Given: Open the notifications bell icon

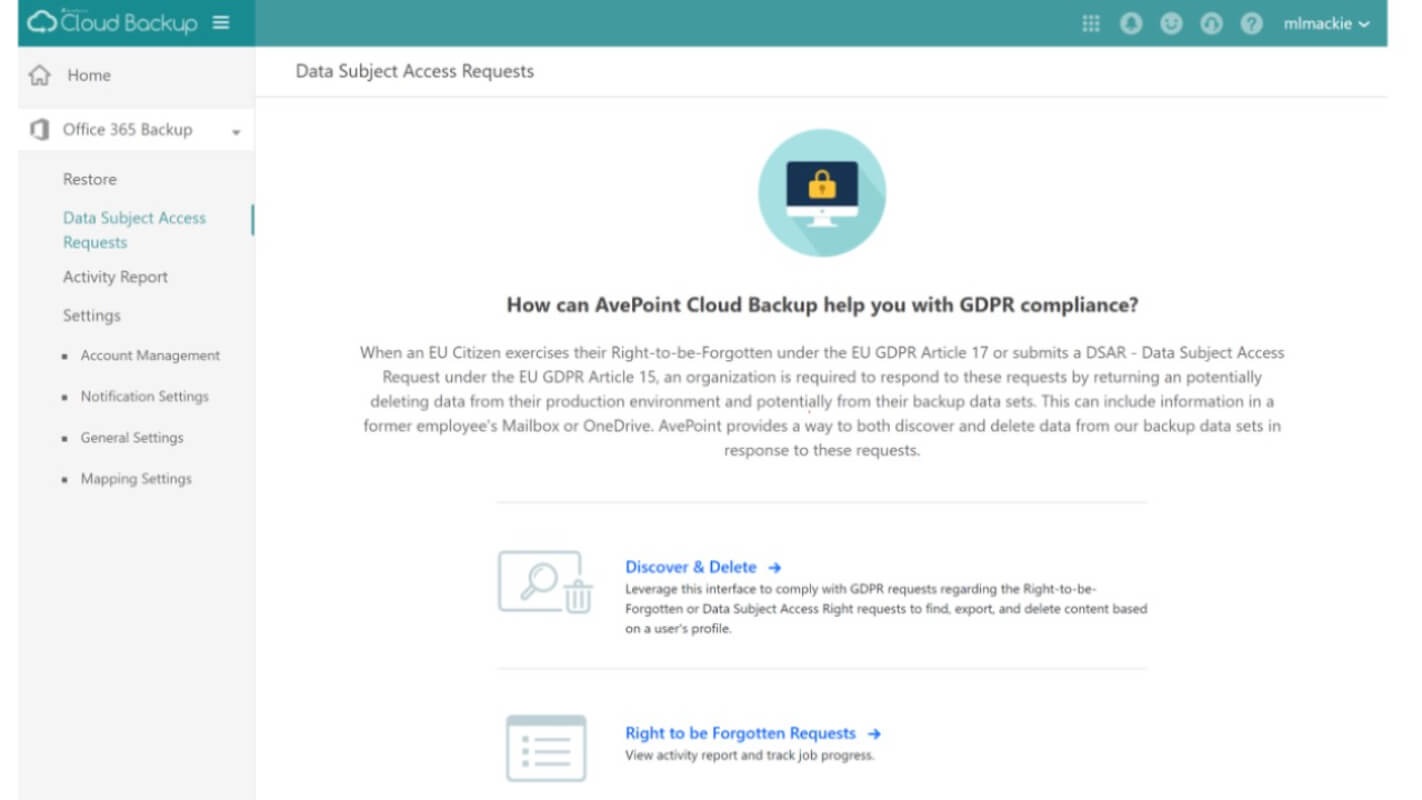Looking at the screenshot, I should (1131, 24).
